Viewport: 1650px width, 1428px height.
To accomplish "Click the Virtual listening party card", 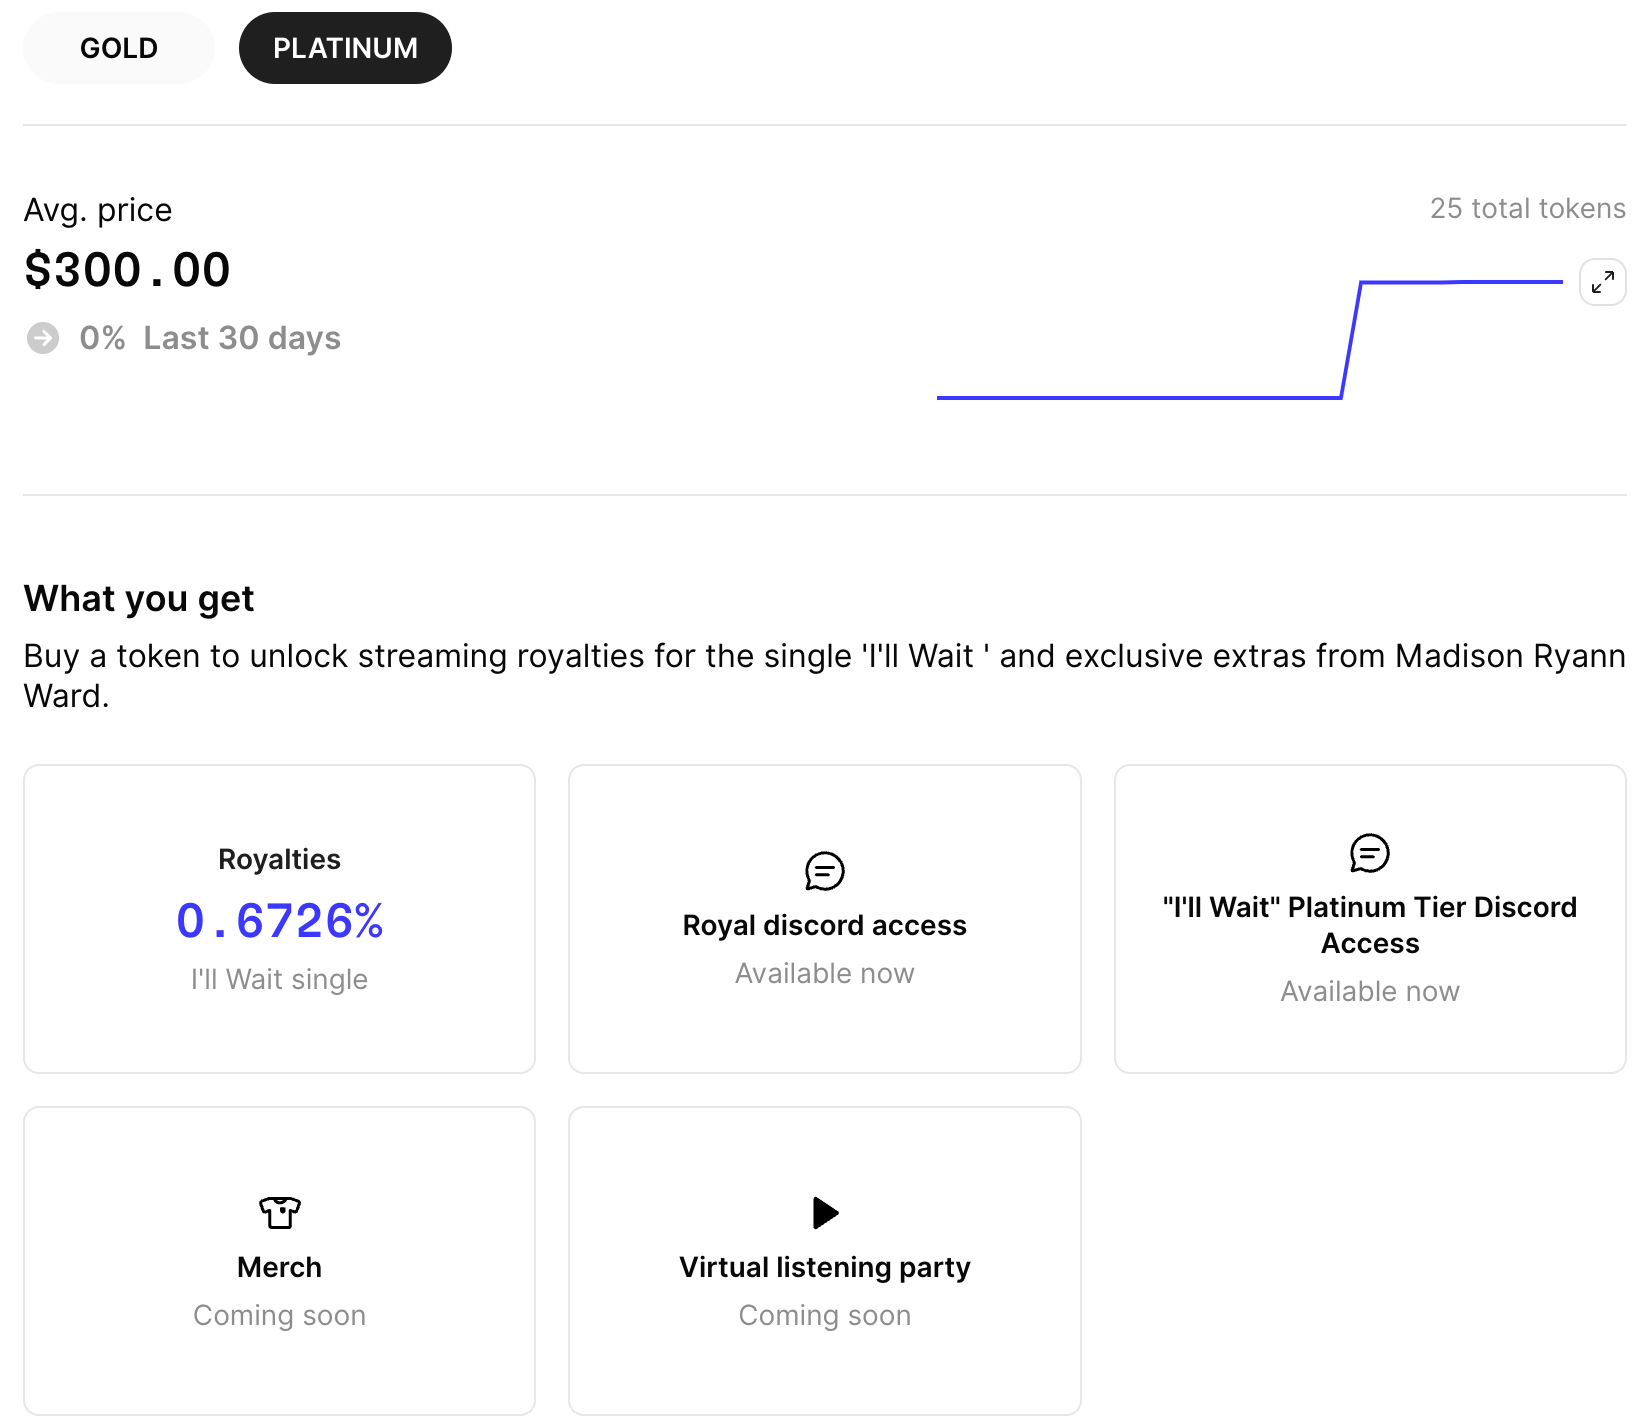I will (x=823, y=1261).
